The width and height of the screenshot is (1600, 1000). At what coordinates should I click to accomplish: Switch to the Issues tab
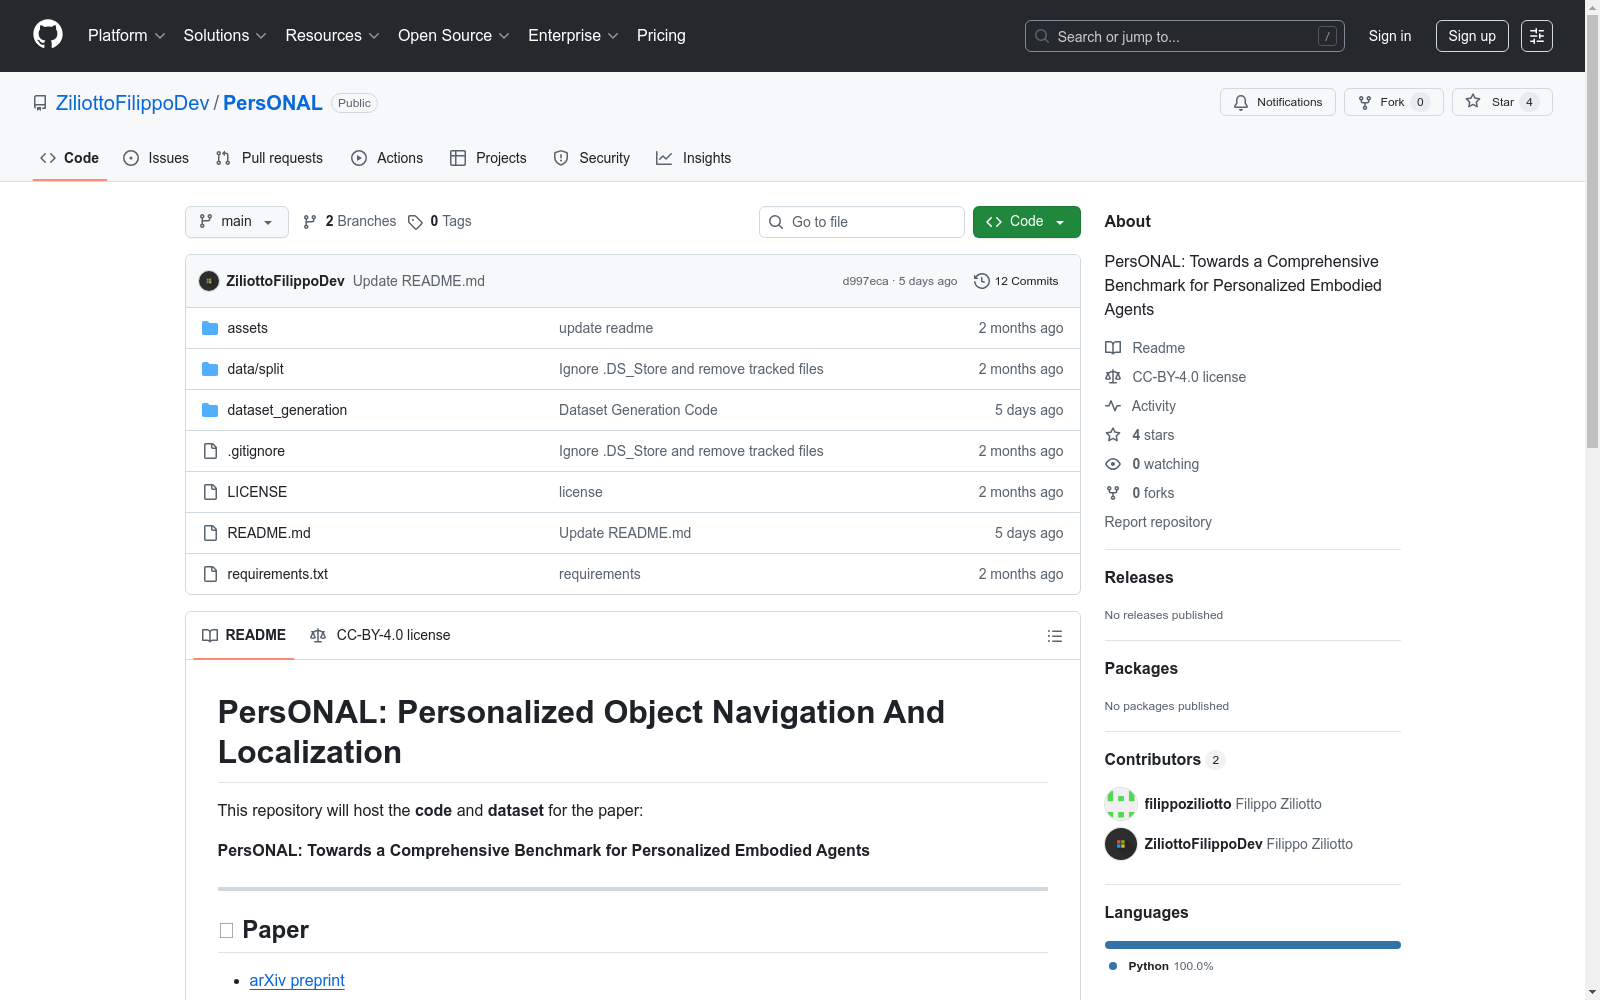156,158
